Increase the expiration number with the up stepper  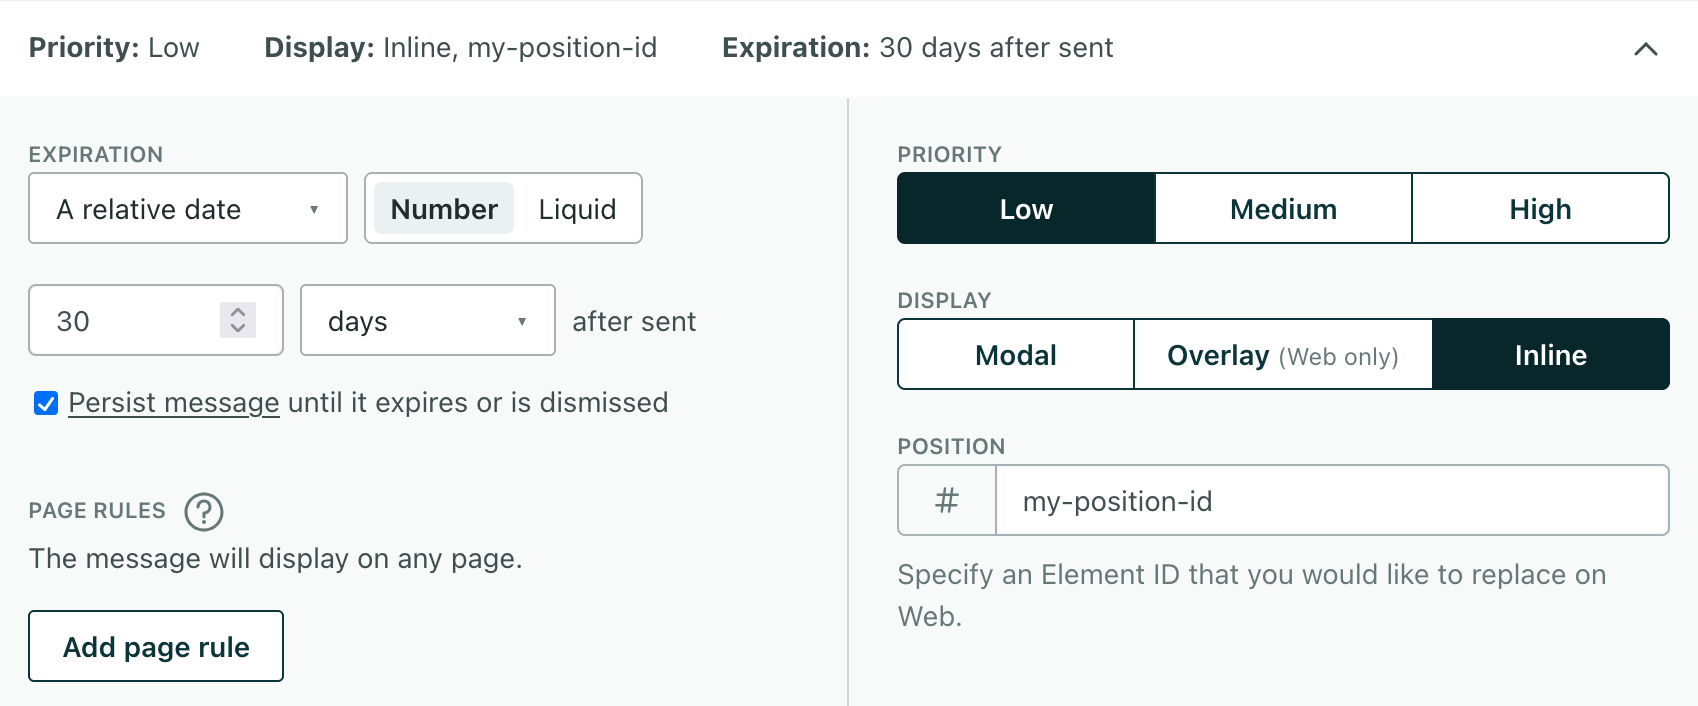tap(238, 311)
